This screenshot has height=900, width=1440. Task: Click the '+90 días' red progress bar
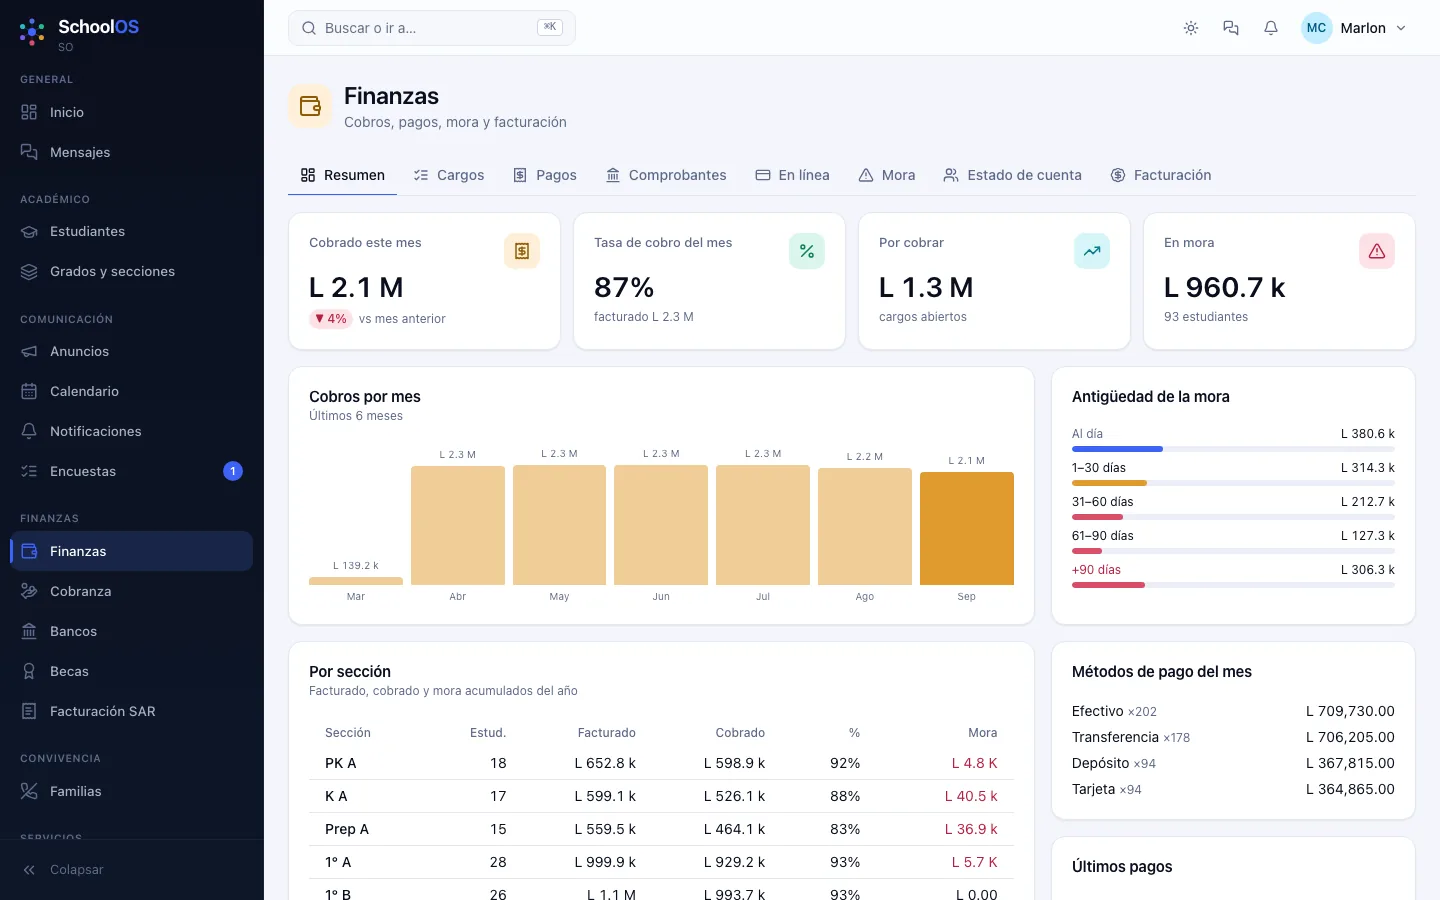(1108, 585)
